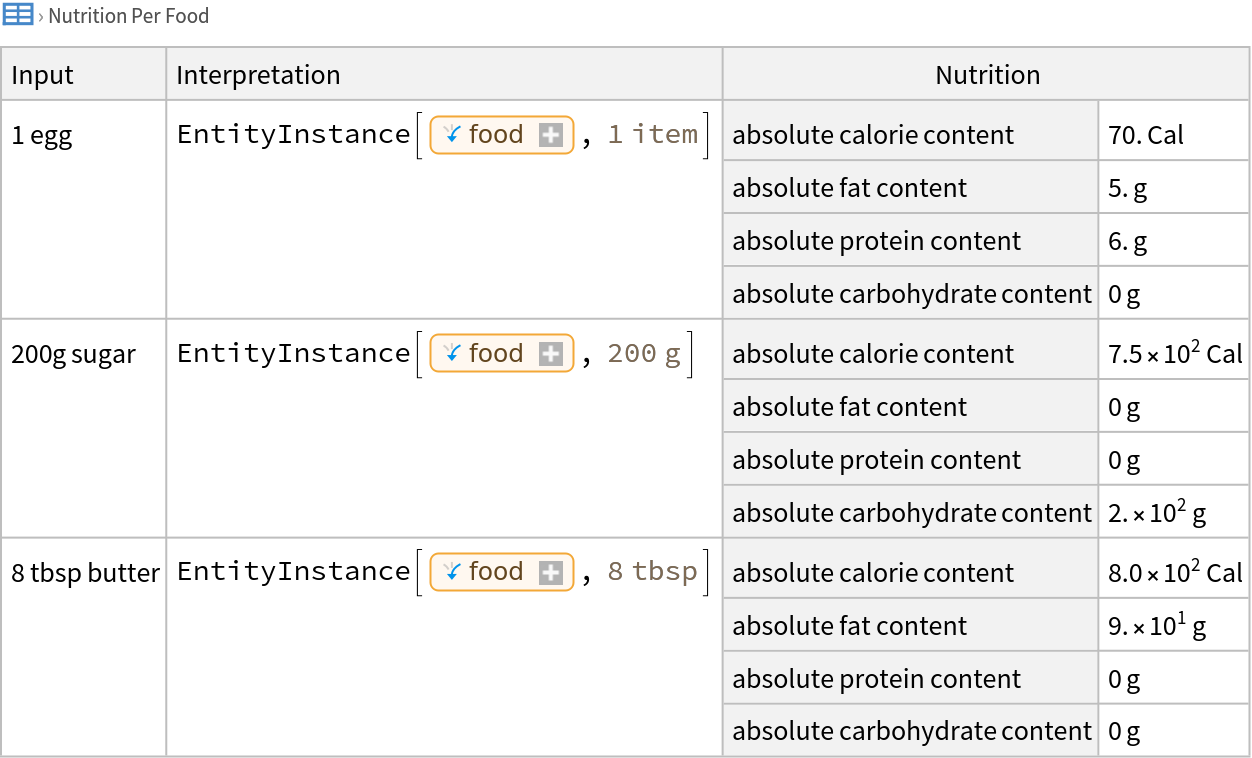
Task: Click the 200 g quantity
Action: pyautogui.click(x=644, y=354)
